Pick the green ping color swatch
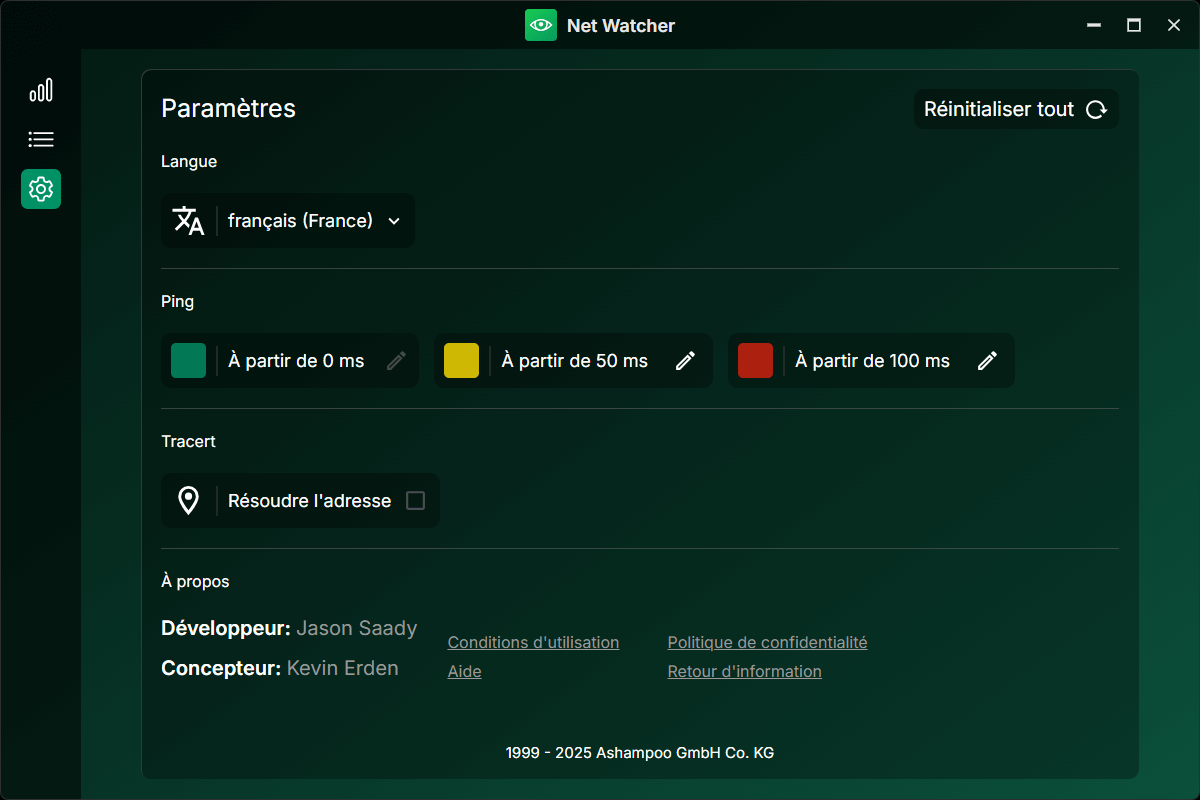 pos(188,361)
